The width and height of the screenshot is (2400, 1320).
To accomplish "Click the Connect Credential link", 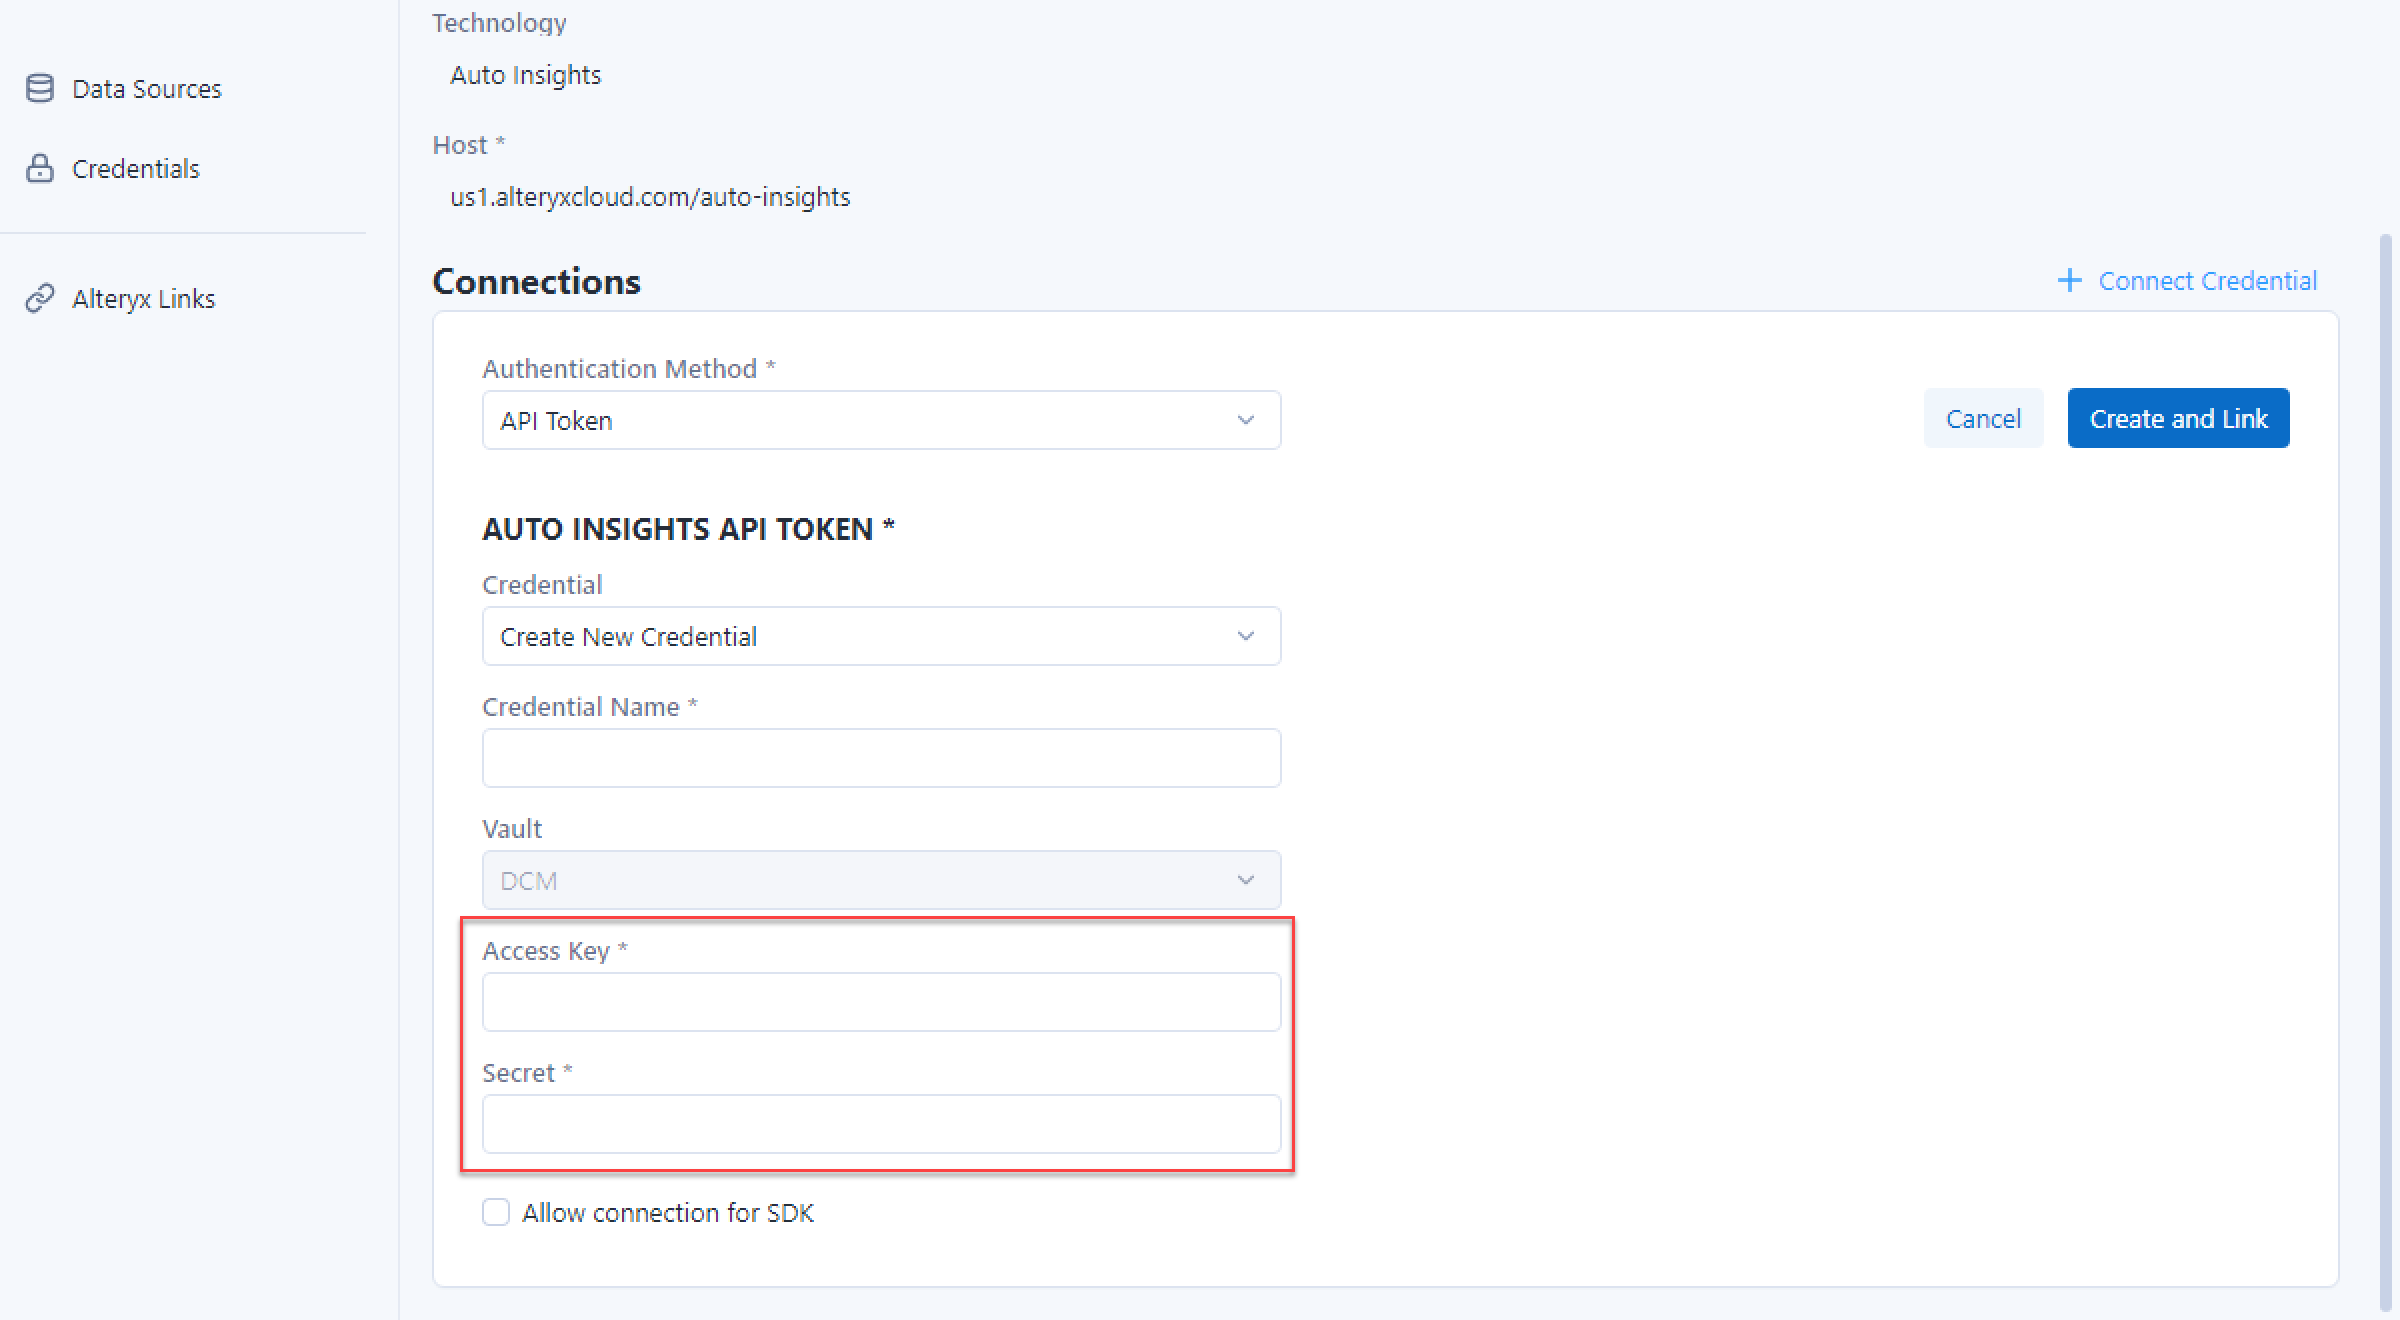I will pyautogui.click(x=2207, y=281).
